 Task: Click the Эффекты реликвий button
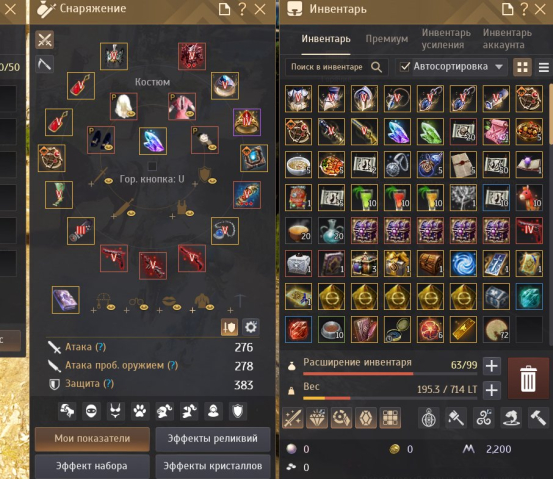[213, 439]
